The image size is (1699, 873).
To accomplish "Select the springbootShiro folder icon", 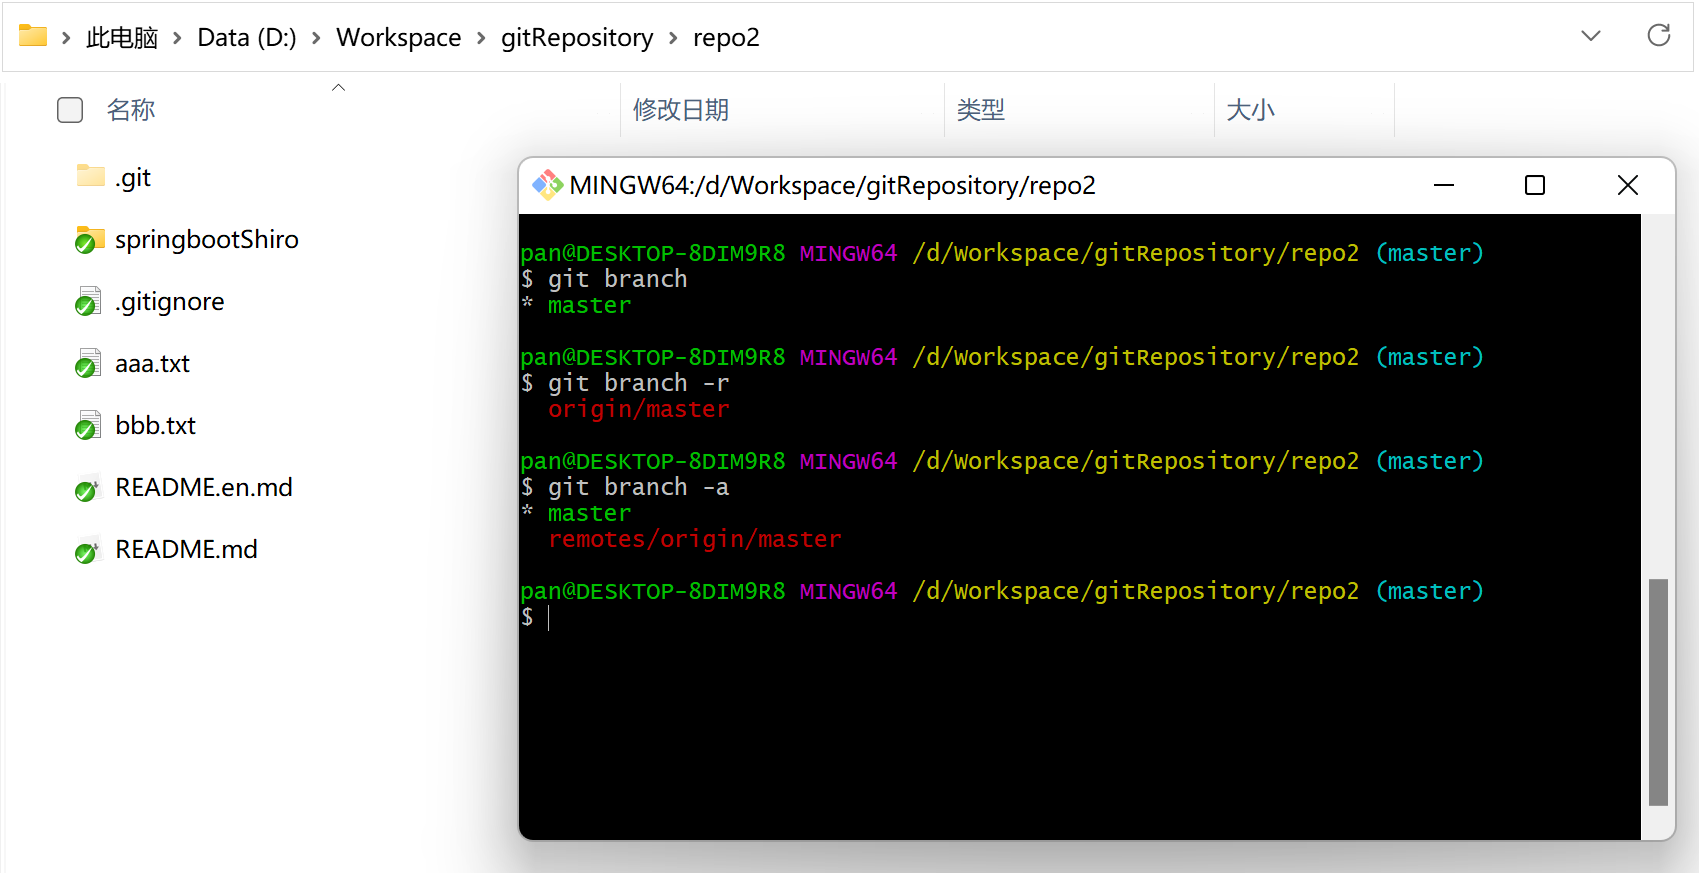I will (x=90, y=240).
